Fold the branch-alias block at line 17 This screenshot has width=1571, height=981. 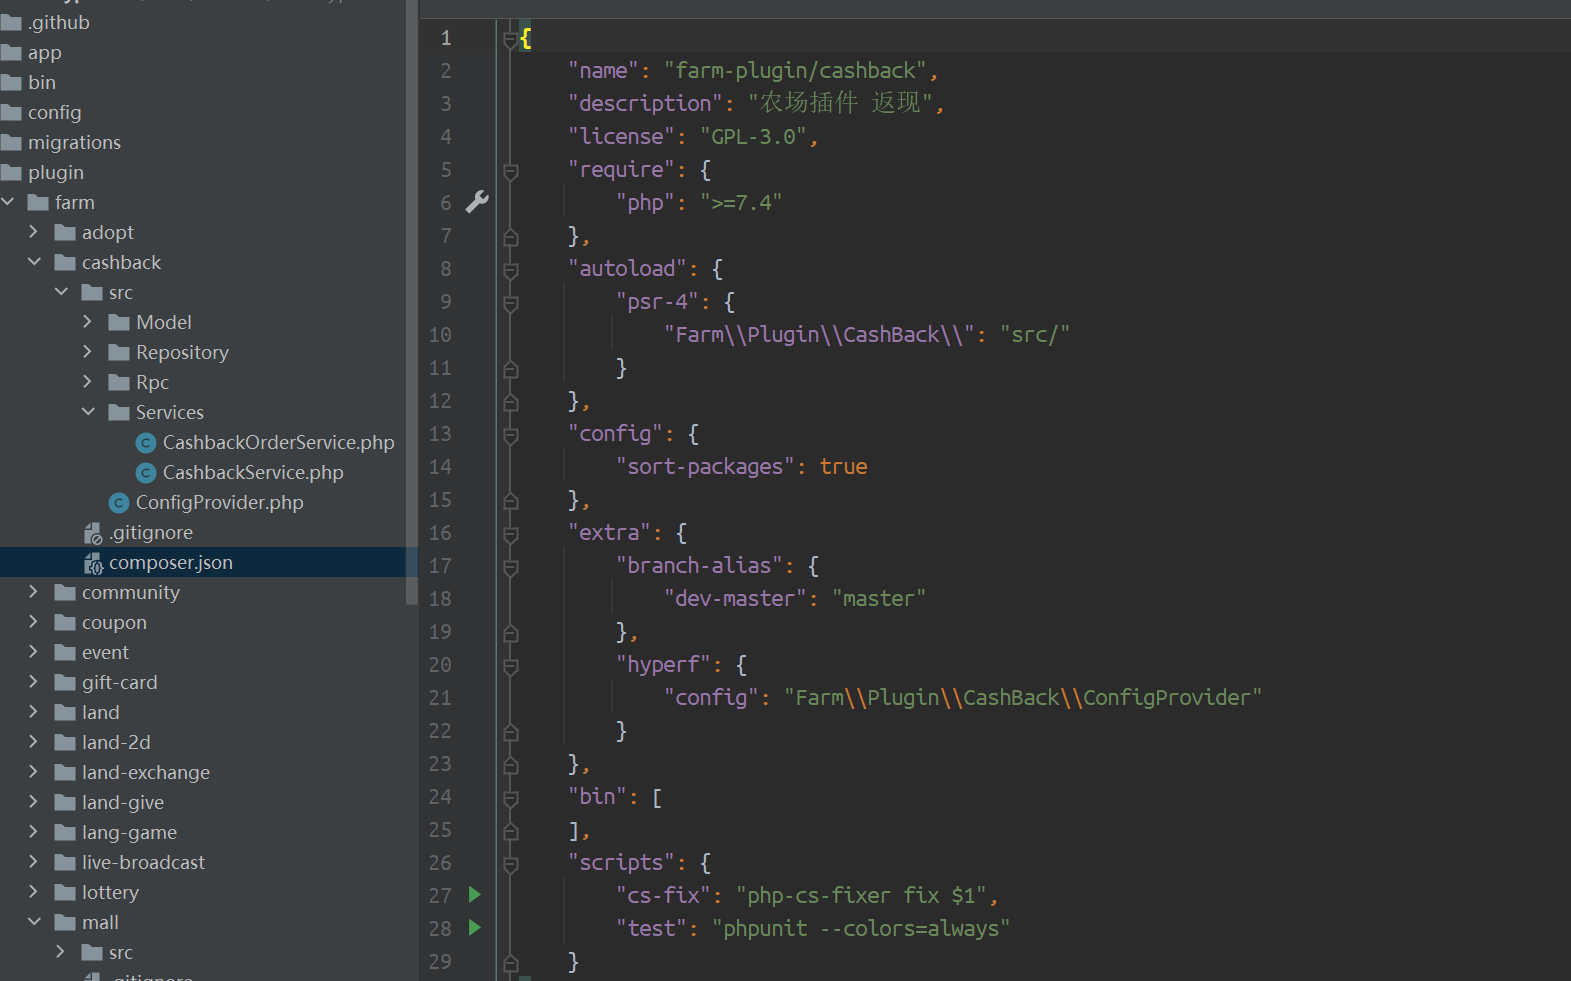click(510, 567)
